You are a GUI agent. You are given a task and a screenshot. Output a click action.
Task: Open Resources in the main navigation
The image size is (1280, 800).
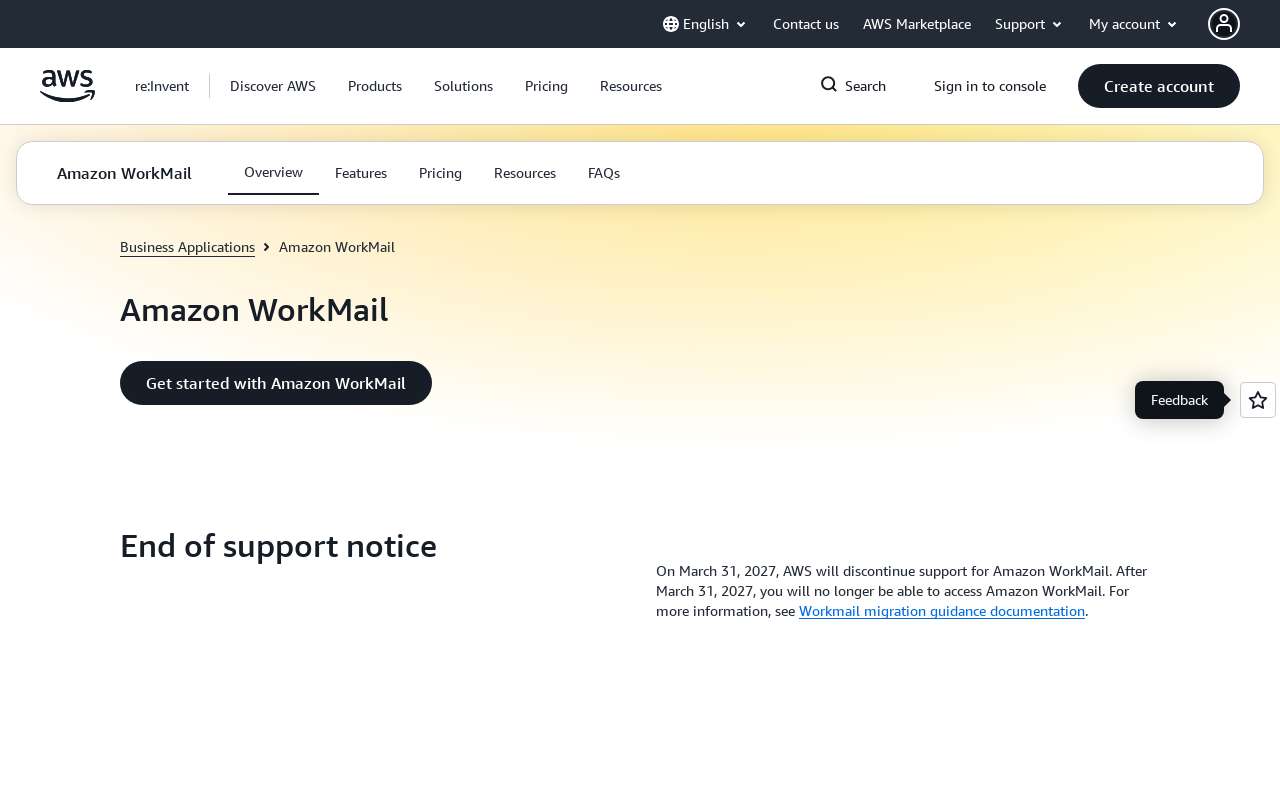point(631,86)
